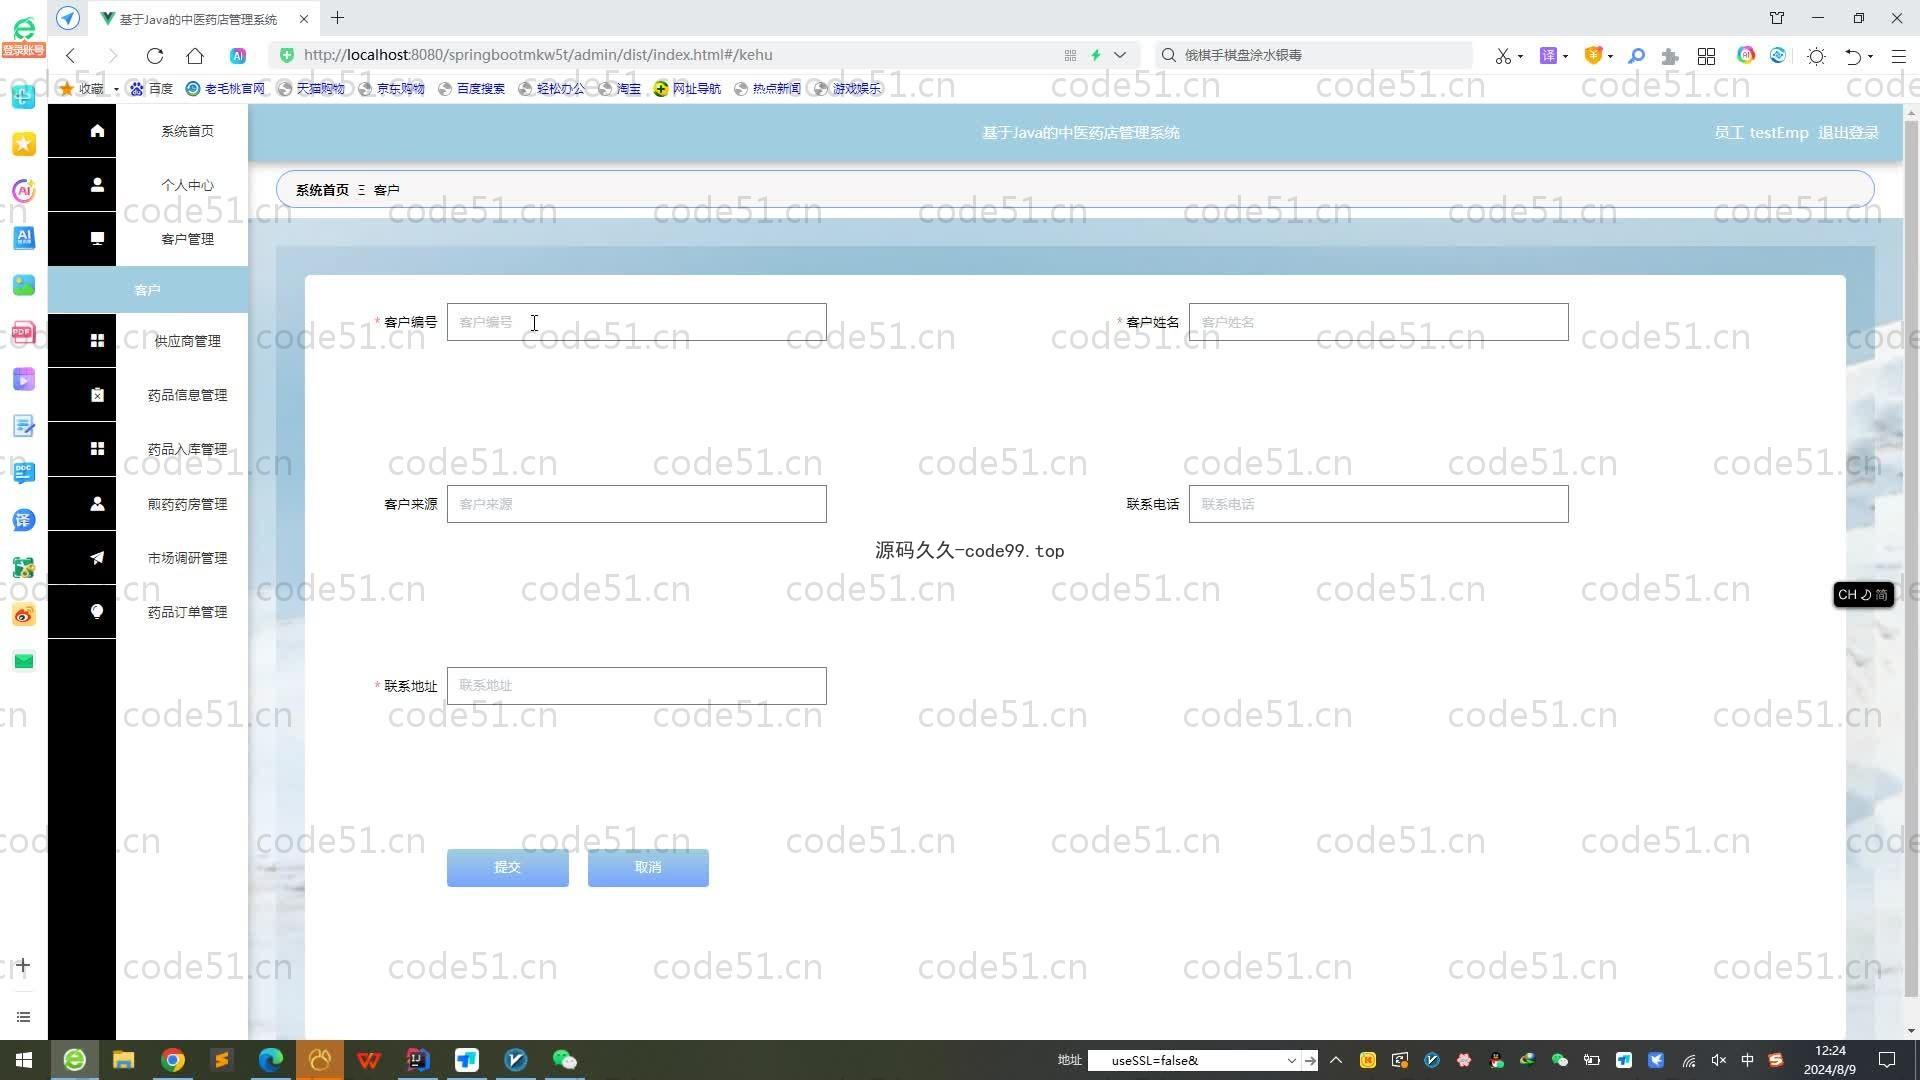Click the browser home icon
The image size is (1920, 1080).
tap(195, 55)
